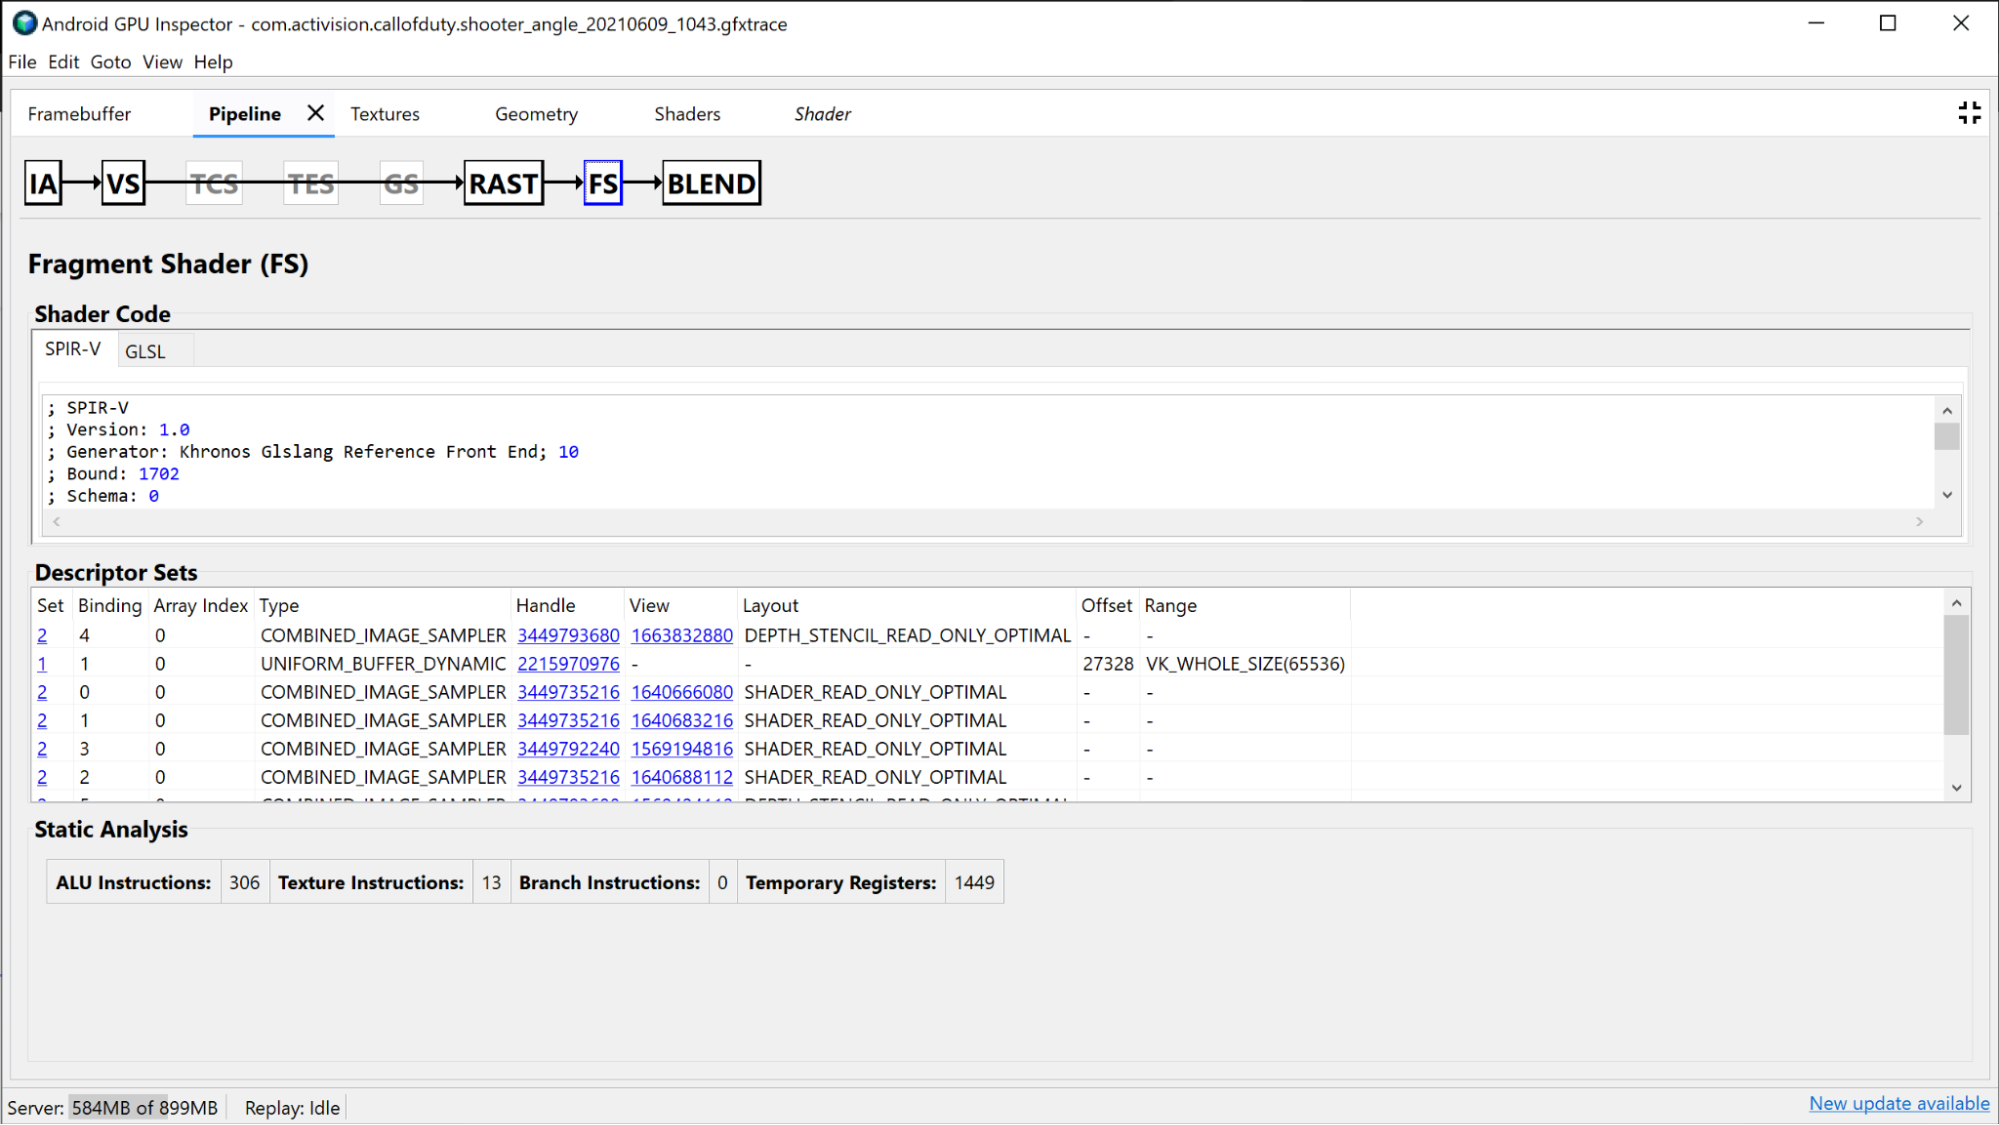Open the Help menu
The height and width of the screenshot is (1125, 1999).
[213, 62]
